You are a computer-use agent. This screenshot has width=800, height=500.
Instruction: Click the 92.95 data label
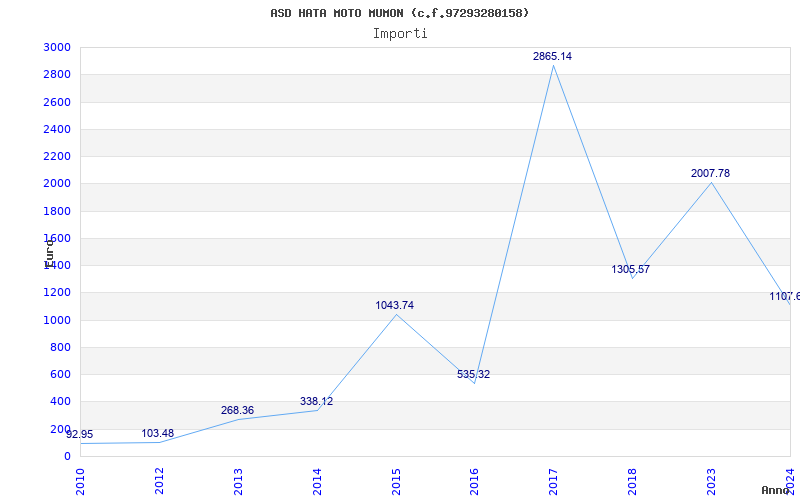[80, 435]
